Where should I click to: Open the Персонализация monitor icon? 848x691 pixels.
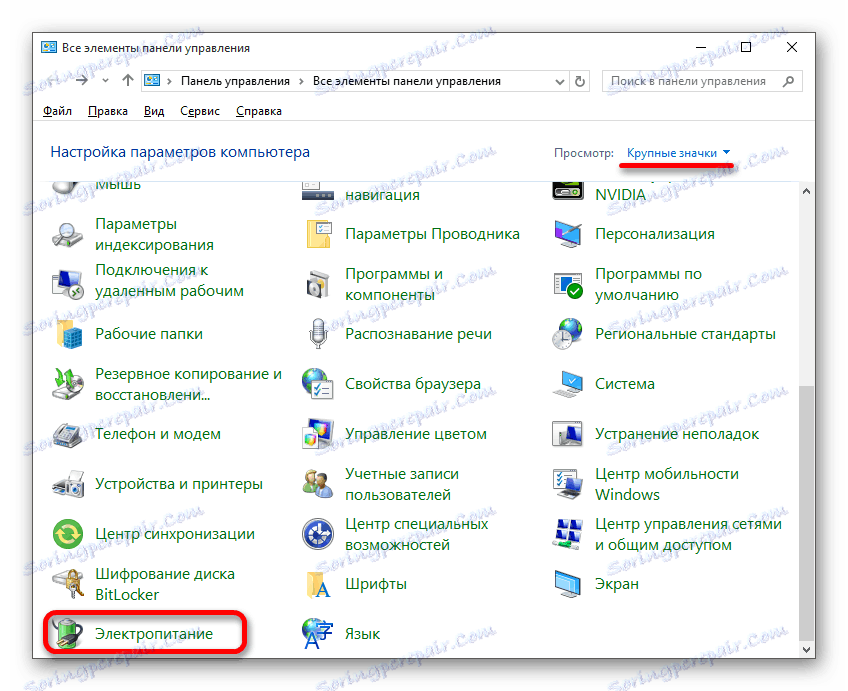[x=567, y=235]
